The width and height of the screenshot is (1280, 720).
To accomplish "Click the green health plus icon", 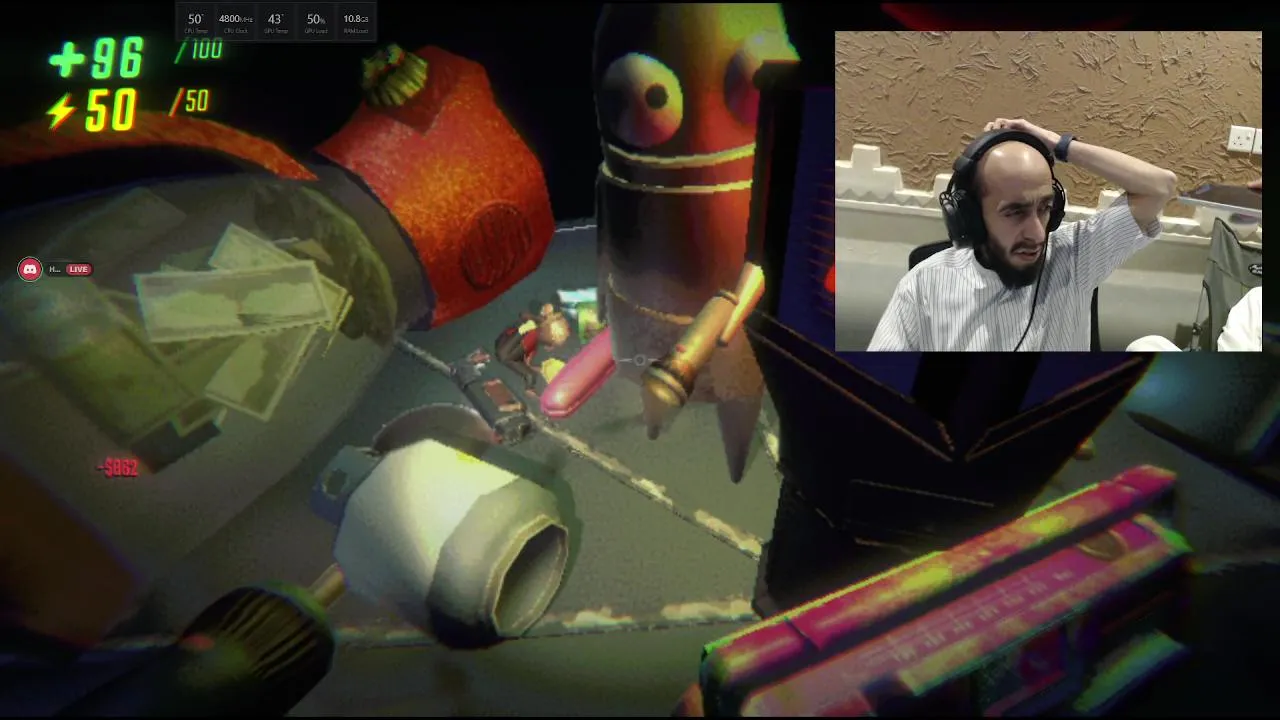I will [x=67, y=60].
